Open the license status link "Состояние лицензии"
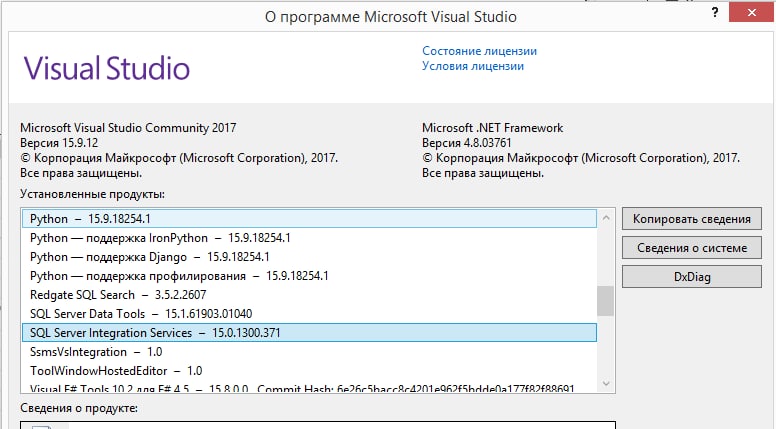The height and width of the screenshot is (429, 776). [x=479, y=51]
